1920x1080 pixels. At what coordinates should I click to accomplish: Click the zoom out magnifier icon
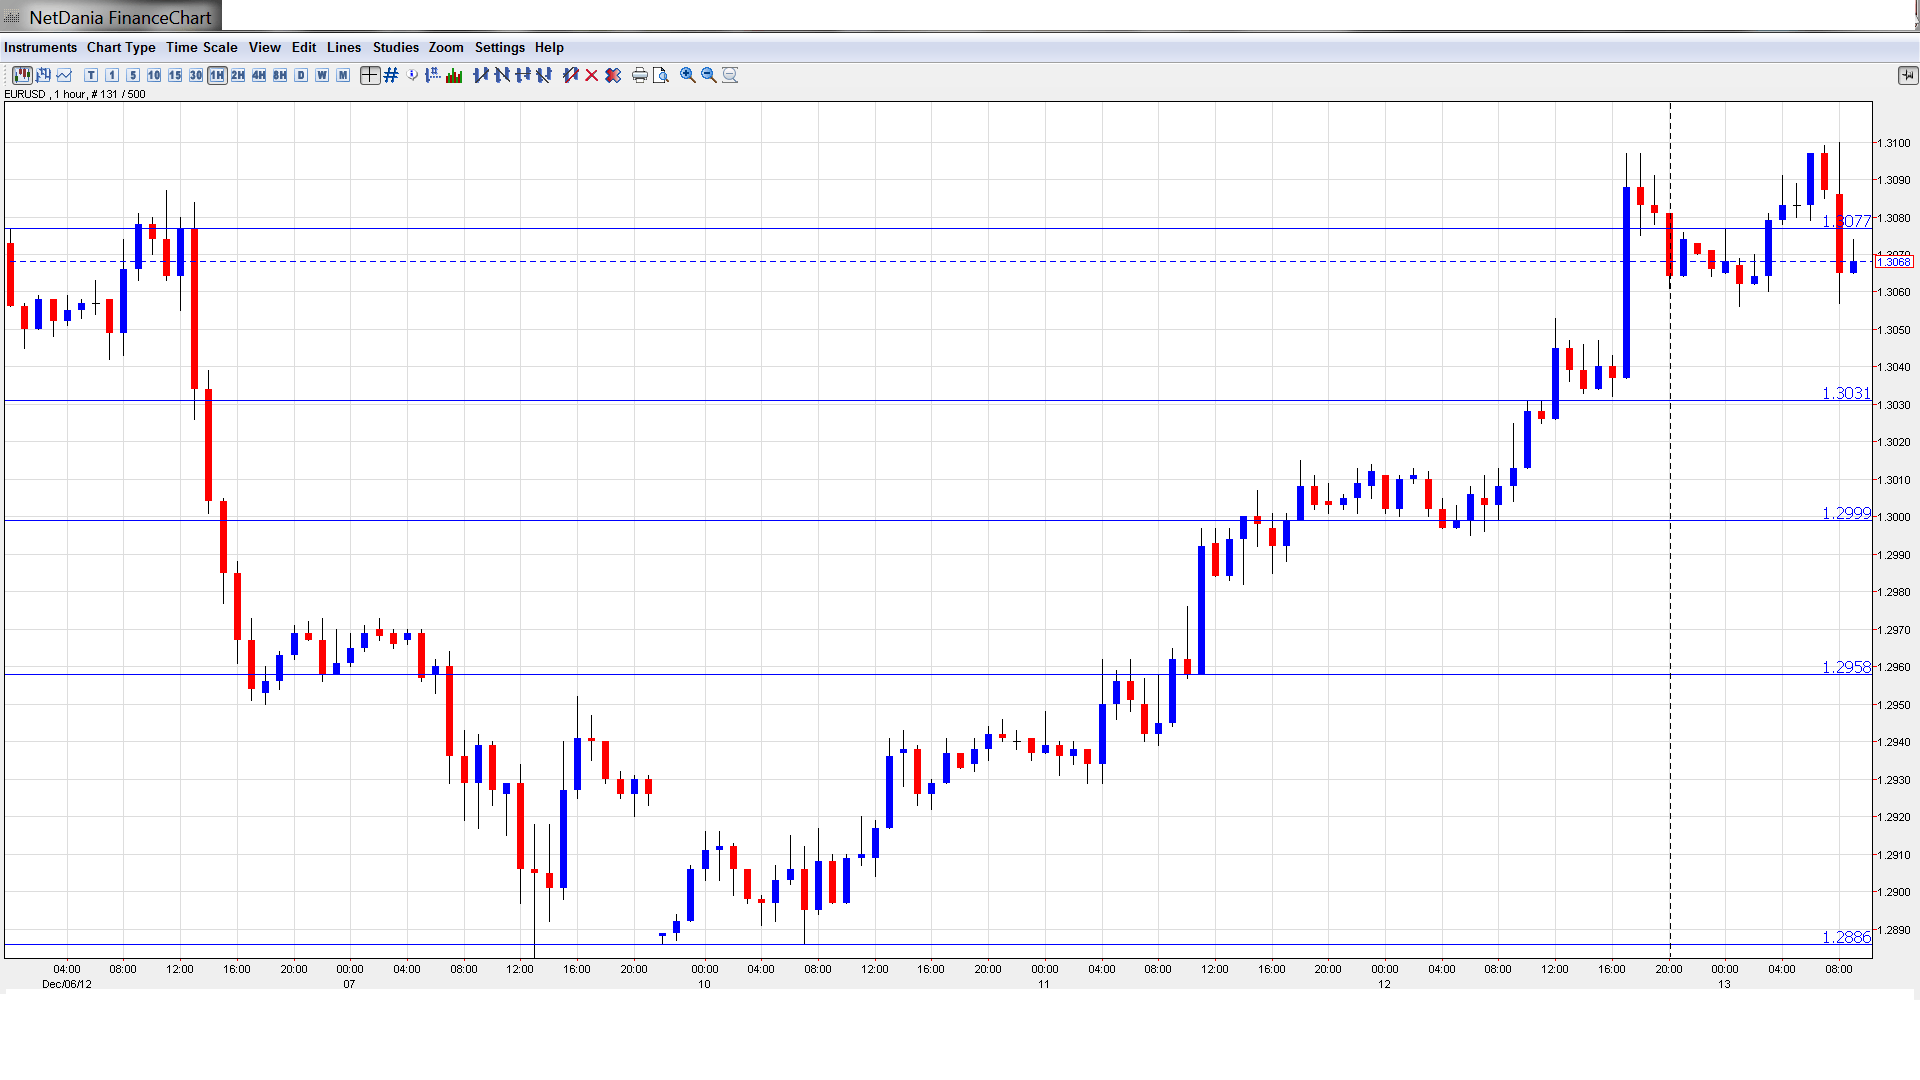(709, 75)
